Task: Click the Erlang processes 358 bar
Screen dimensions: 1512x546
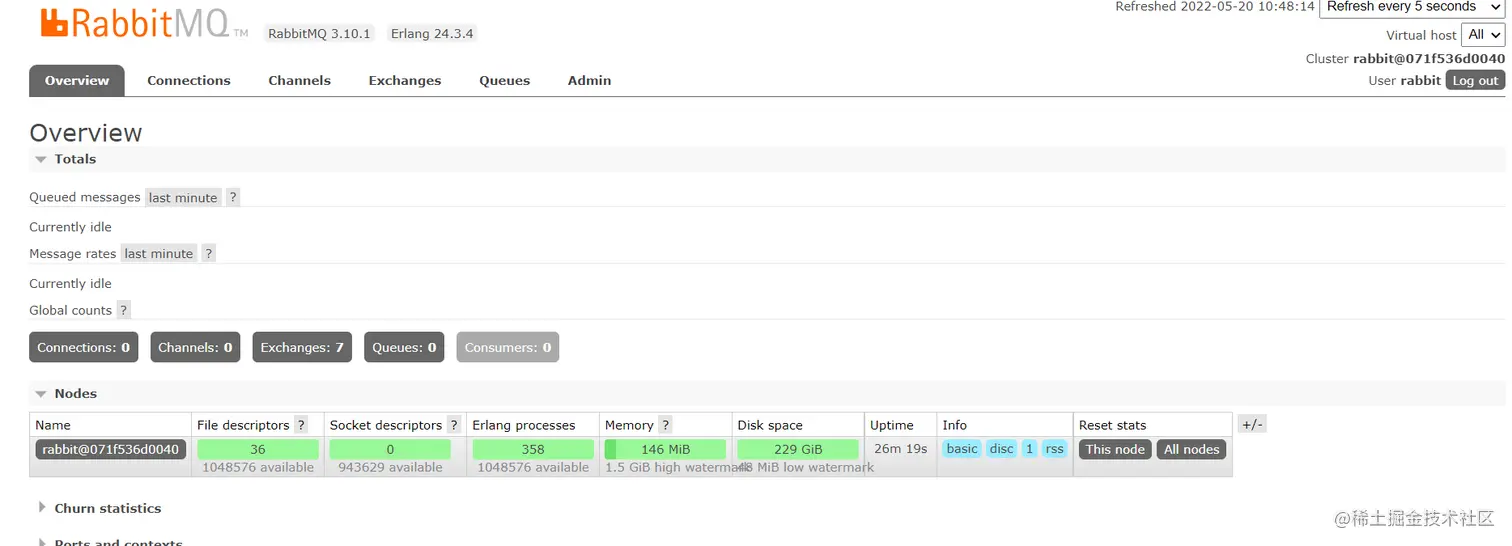Action: (x=533, y=449)
